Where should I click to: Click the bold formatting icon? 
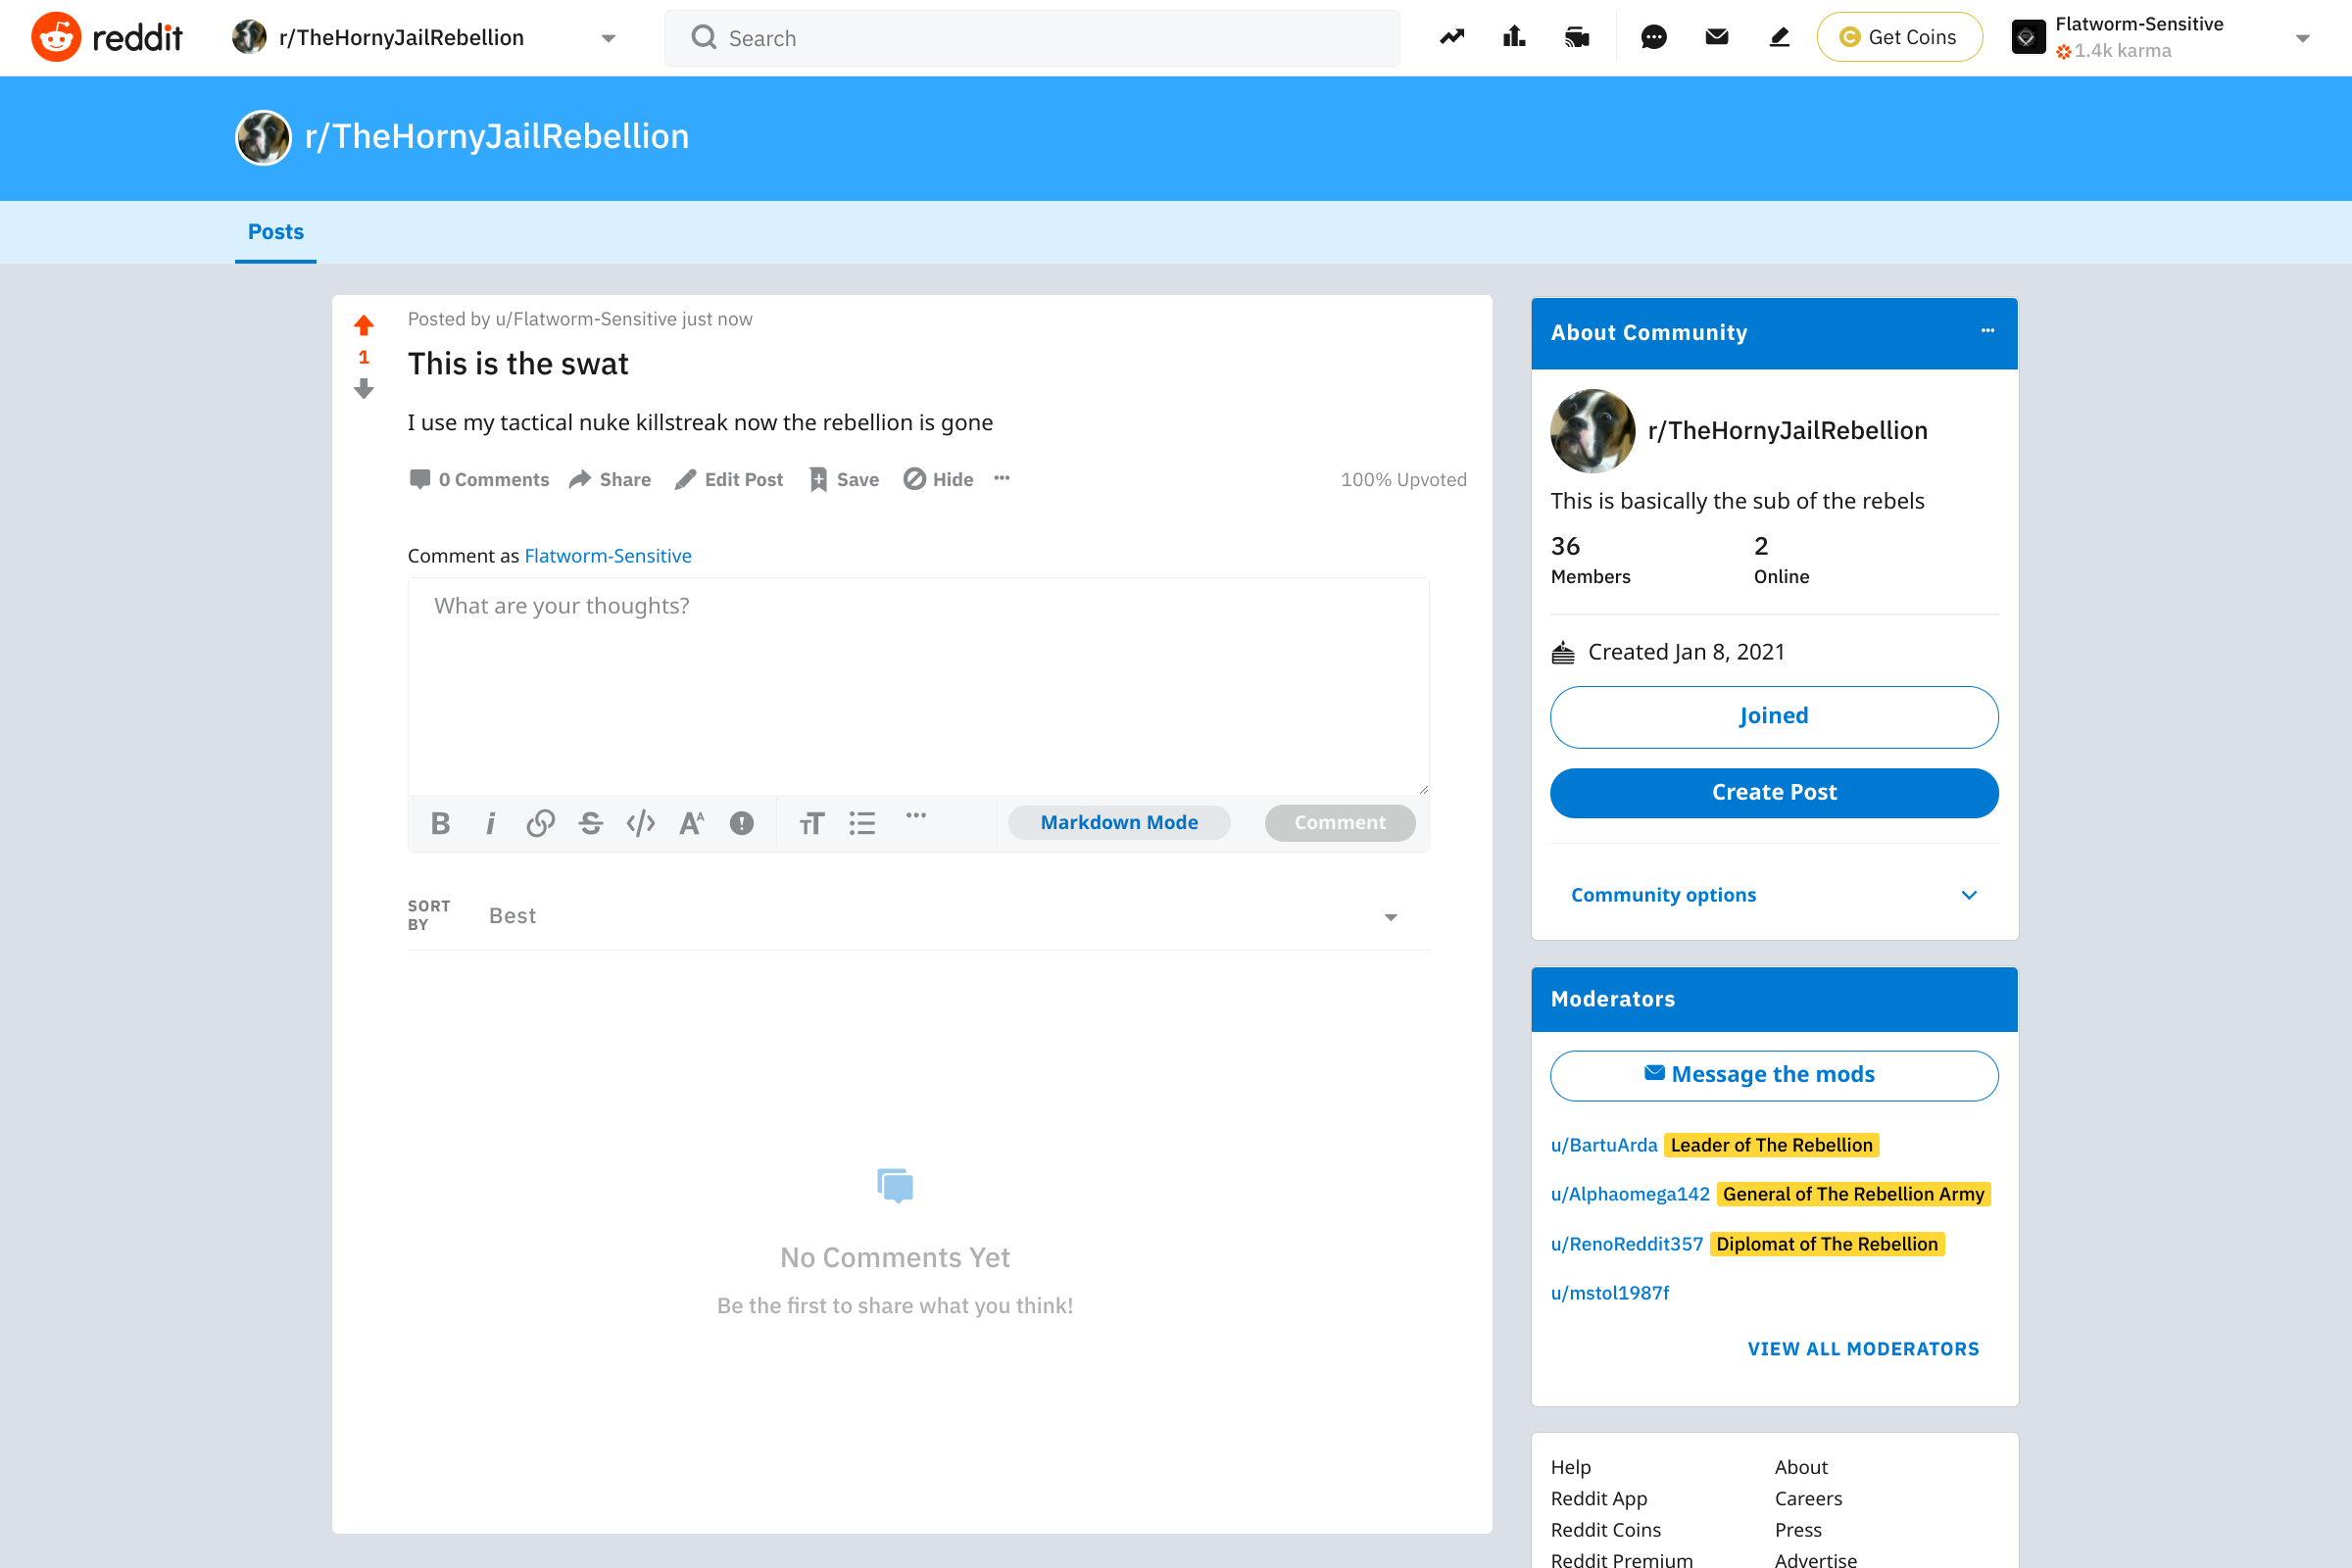(x=440, y=823)
